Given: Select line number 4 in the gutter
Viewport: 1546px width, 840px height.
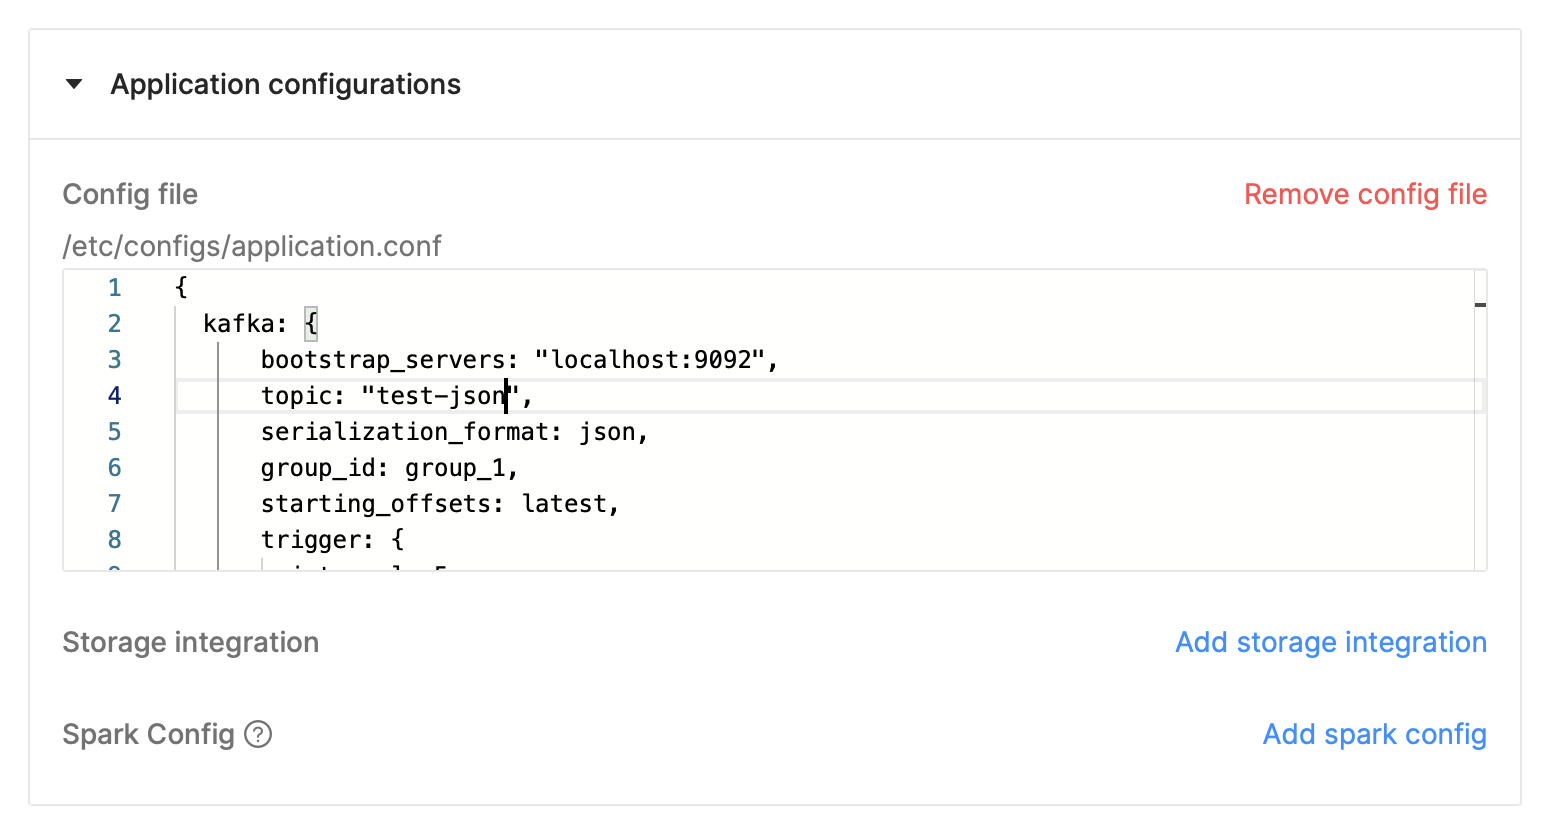Looking at the screenshot, I should 115,396.
